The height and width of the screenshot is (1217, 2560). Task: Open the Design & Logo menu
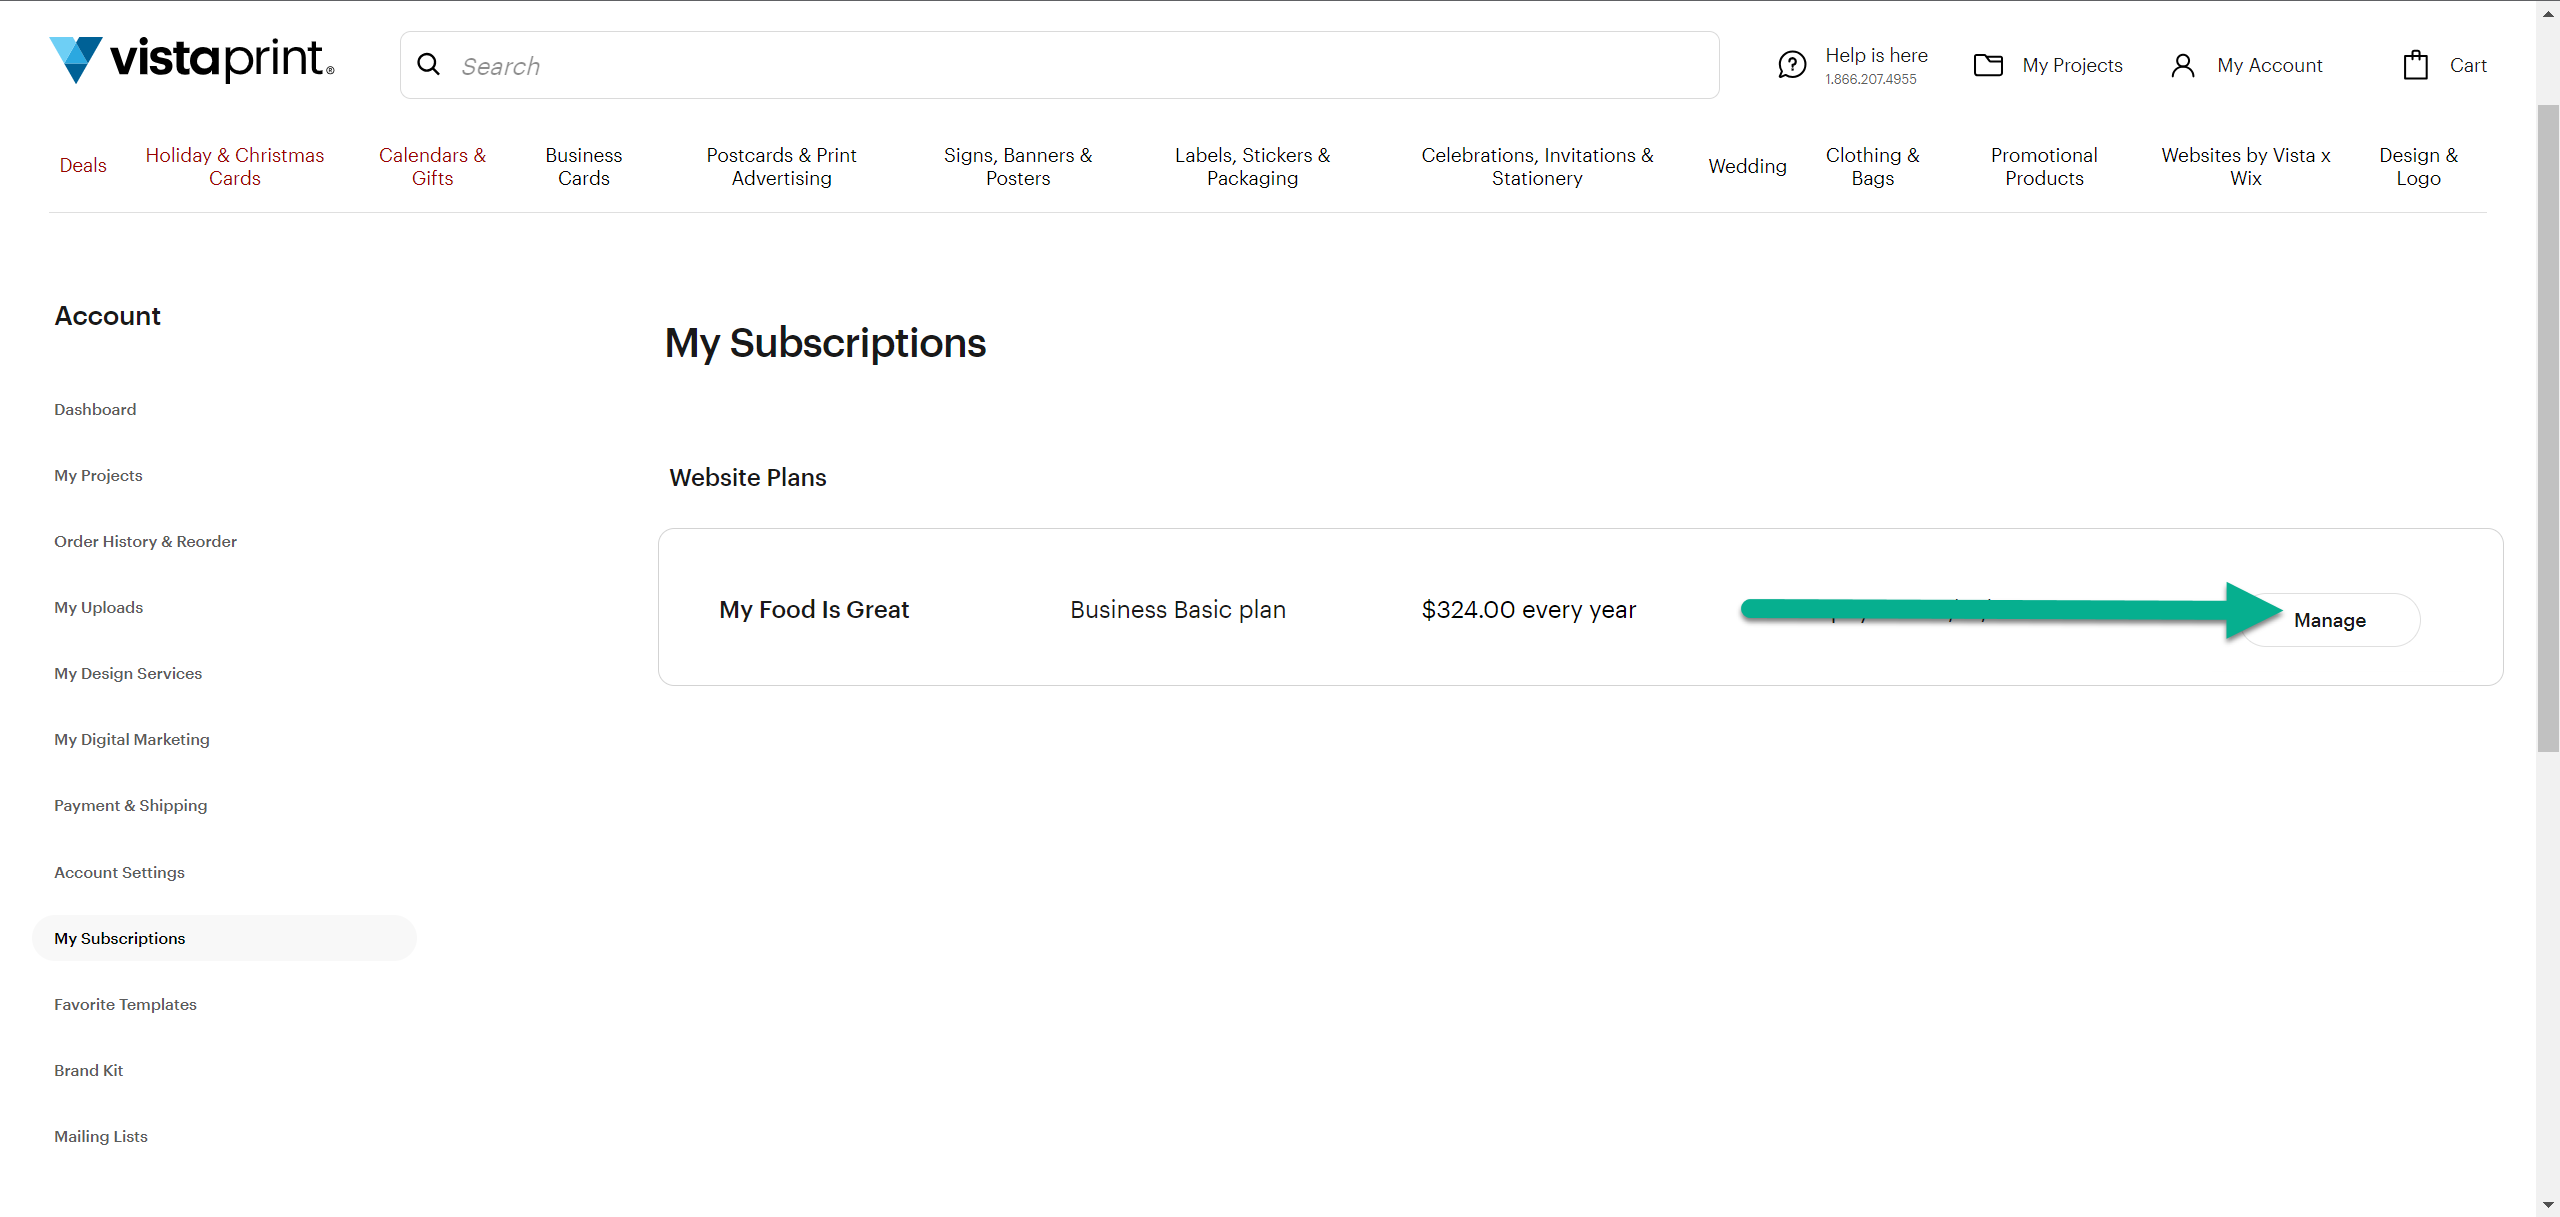click(2418, 166)
